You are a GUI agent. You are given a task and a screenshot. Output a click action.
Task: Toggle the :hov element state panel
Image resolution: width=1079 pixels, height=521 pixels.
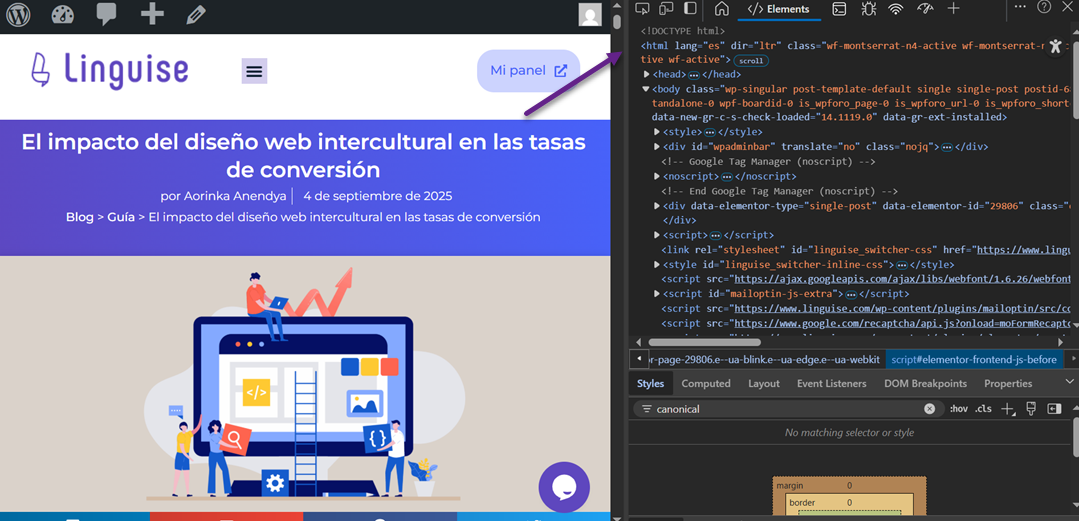tap(959, 409)
